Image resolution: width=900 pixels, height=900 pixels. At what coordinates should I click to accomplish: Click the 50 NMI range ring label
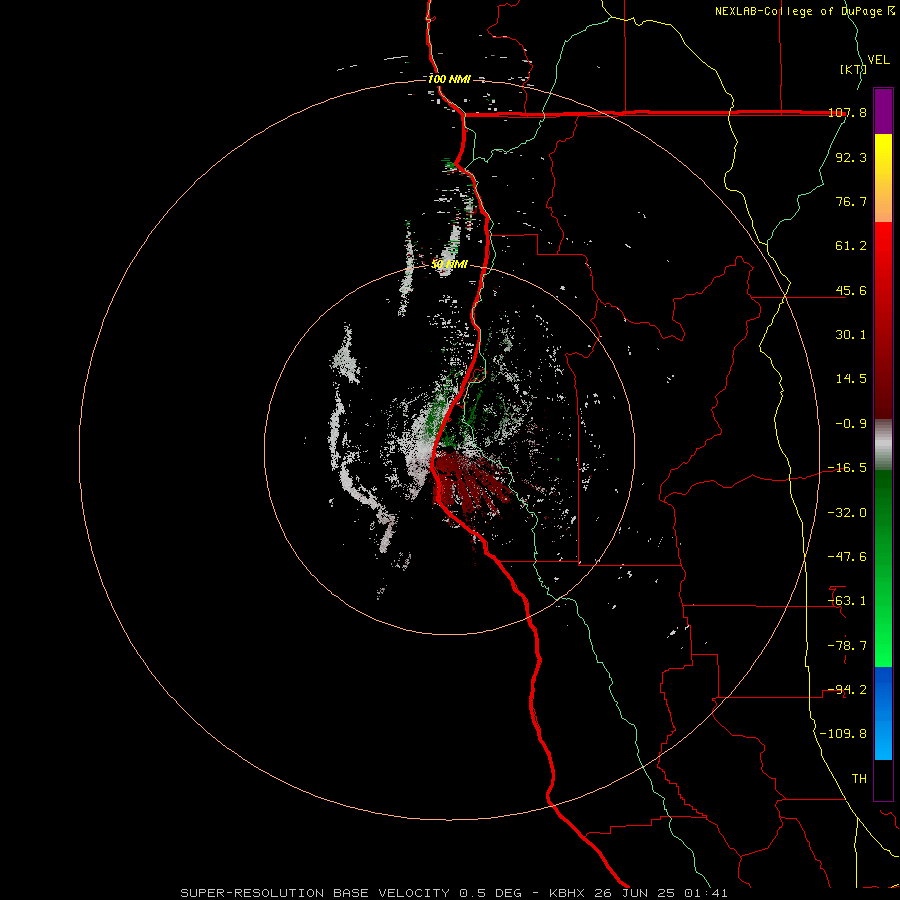point(449,265)
